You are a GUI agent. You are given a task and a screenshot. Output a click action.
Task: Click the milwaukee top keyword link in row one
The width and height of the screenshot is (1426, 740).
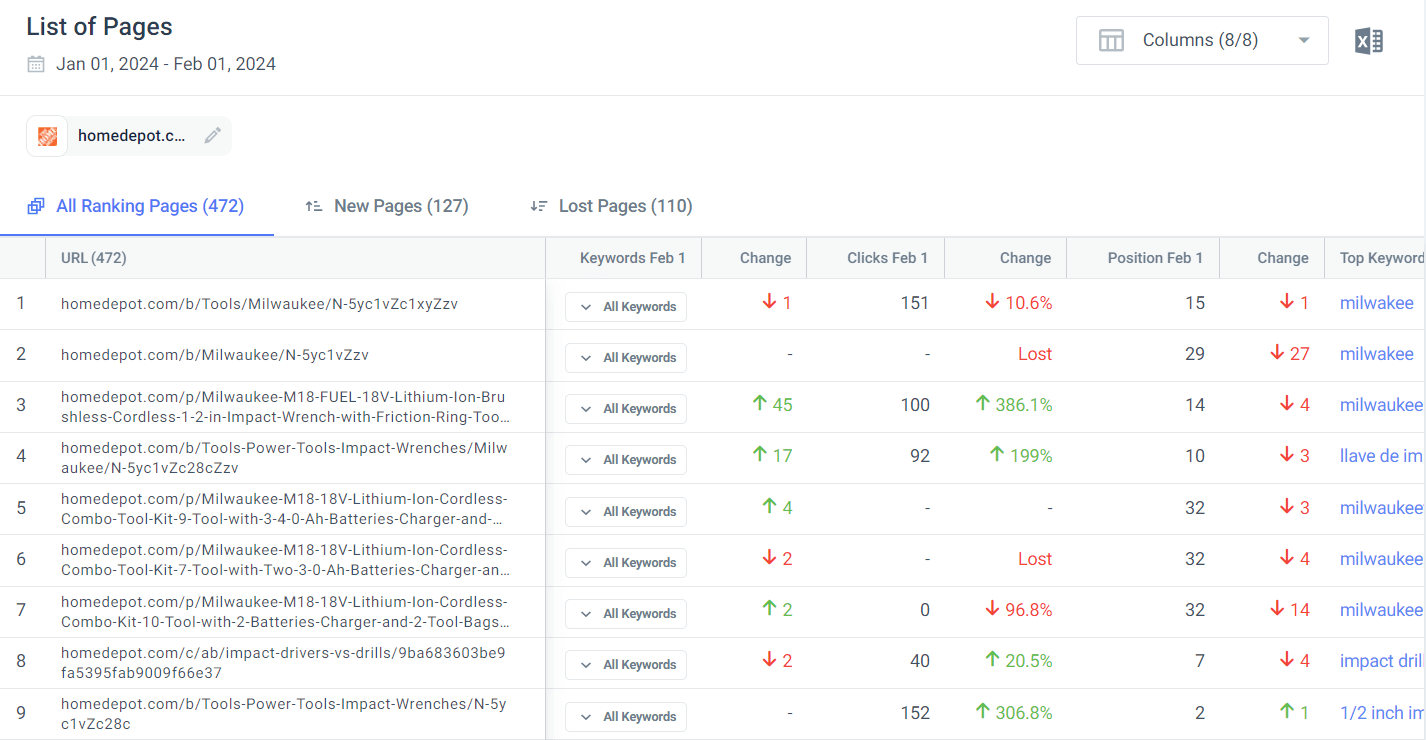pyautogui.click(x=1377, y=302)
